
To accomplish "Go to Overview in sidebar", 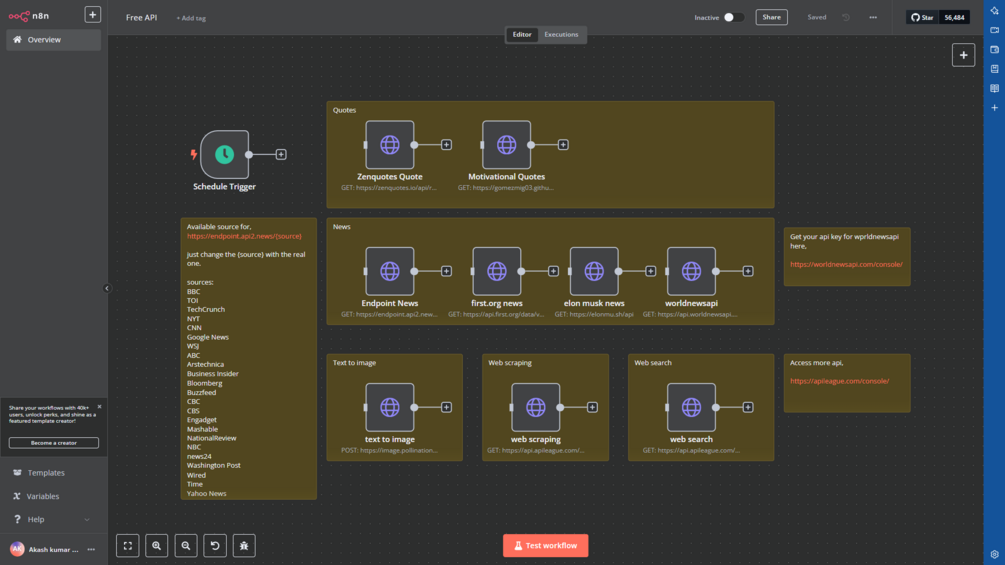I will (54, 40).
